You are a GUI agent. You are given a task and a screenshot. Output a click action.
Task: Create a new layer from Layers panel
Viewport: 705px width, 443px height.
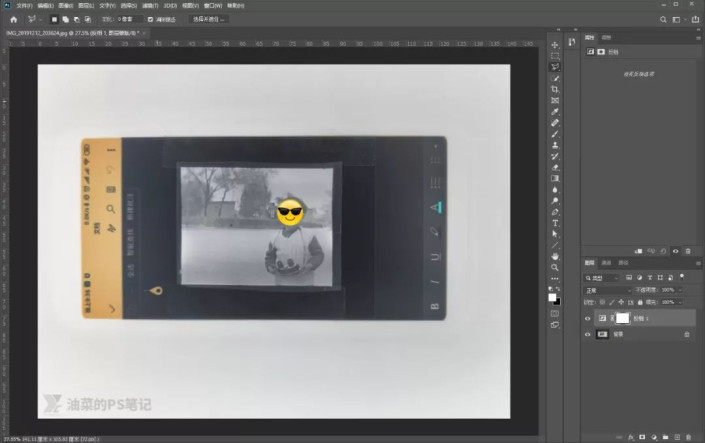click(x=677, y=437)
